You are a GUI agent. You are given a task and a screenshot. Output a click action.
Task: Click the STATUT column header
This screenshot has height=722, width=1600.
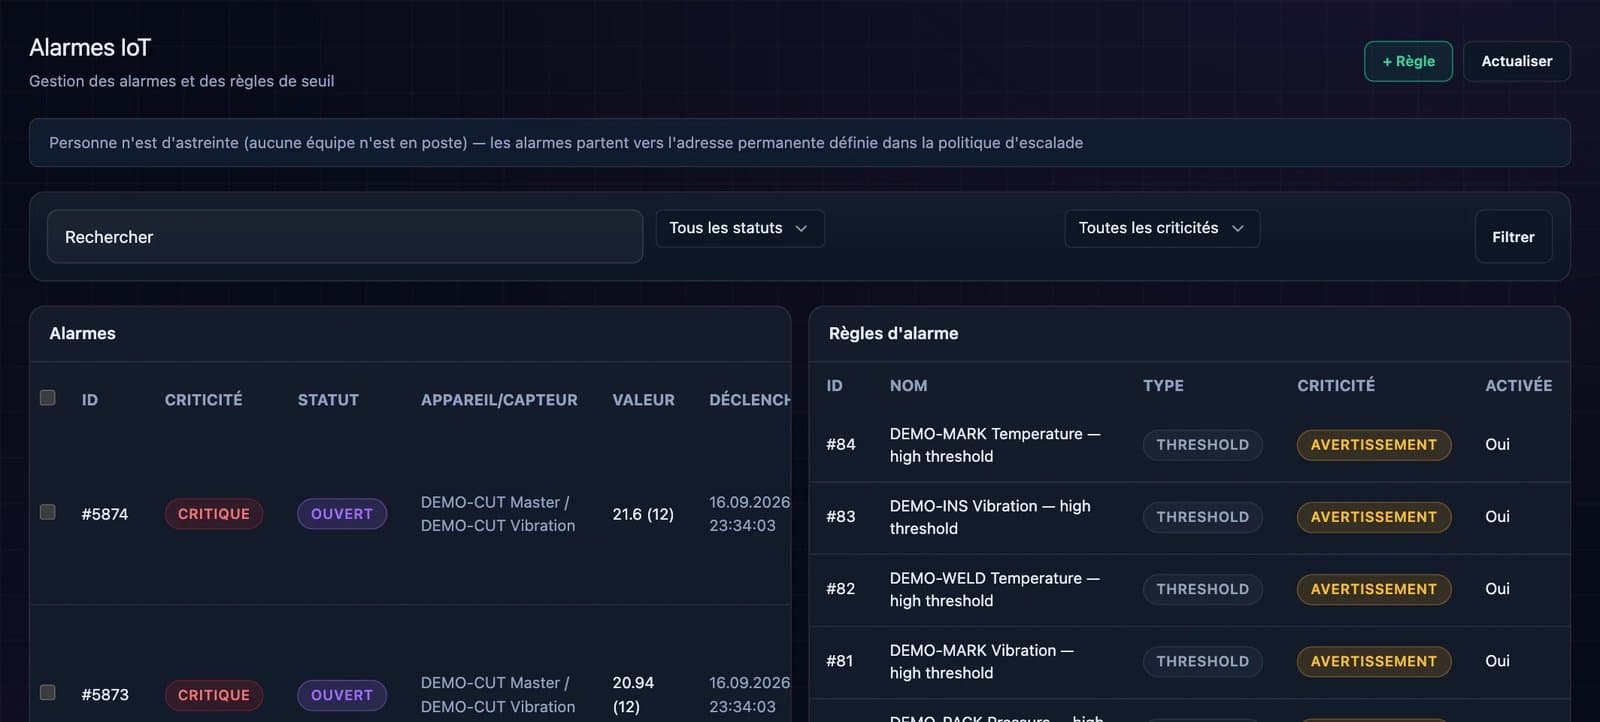(x=328, y=400)
